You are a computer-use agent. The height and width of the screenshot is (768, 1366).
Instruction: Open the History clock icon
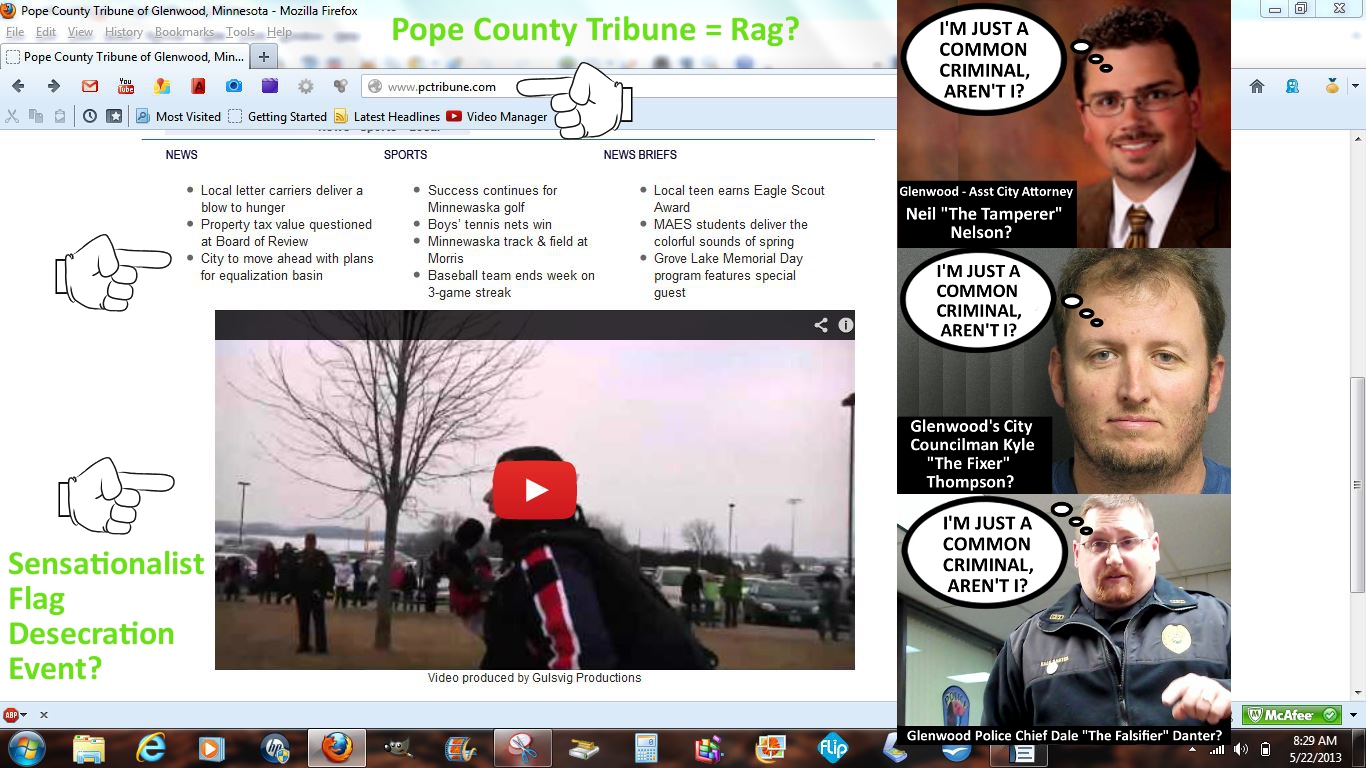(90, 116)
